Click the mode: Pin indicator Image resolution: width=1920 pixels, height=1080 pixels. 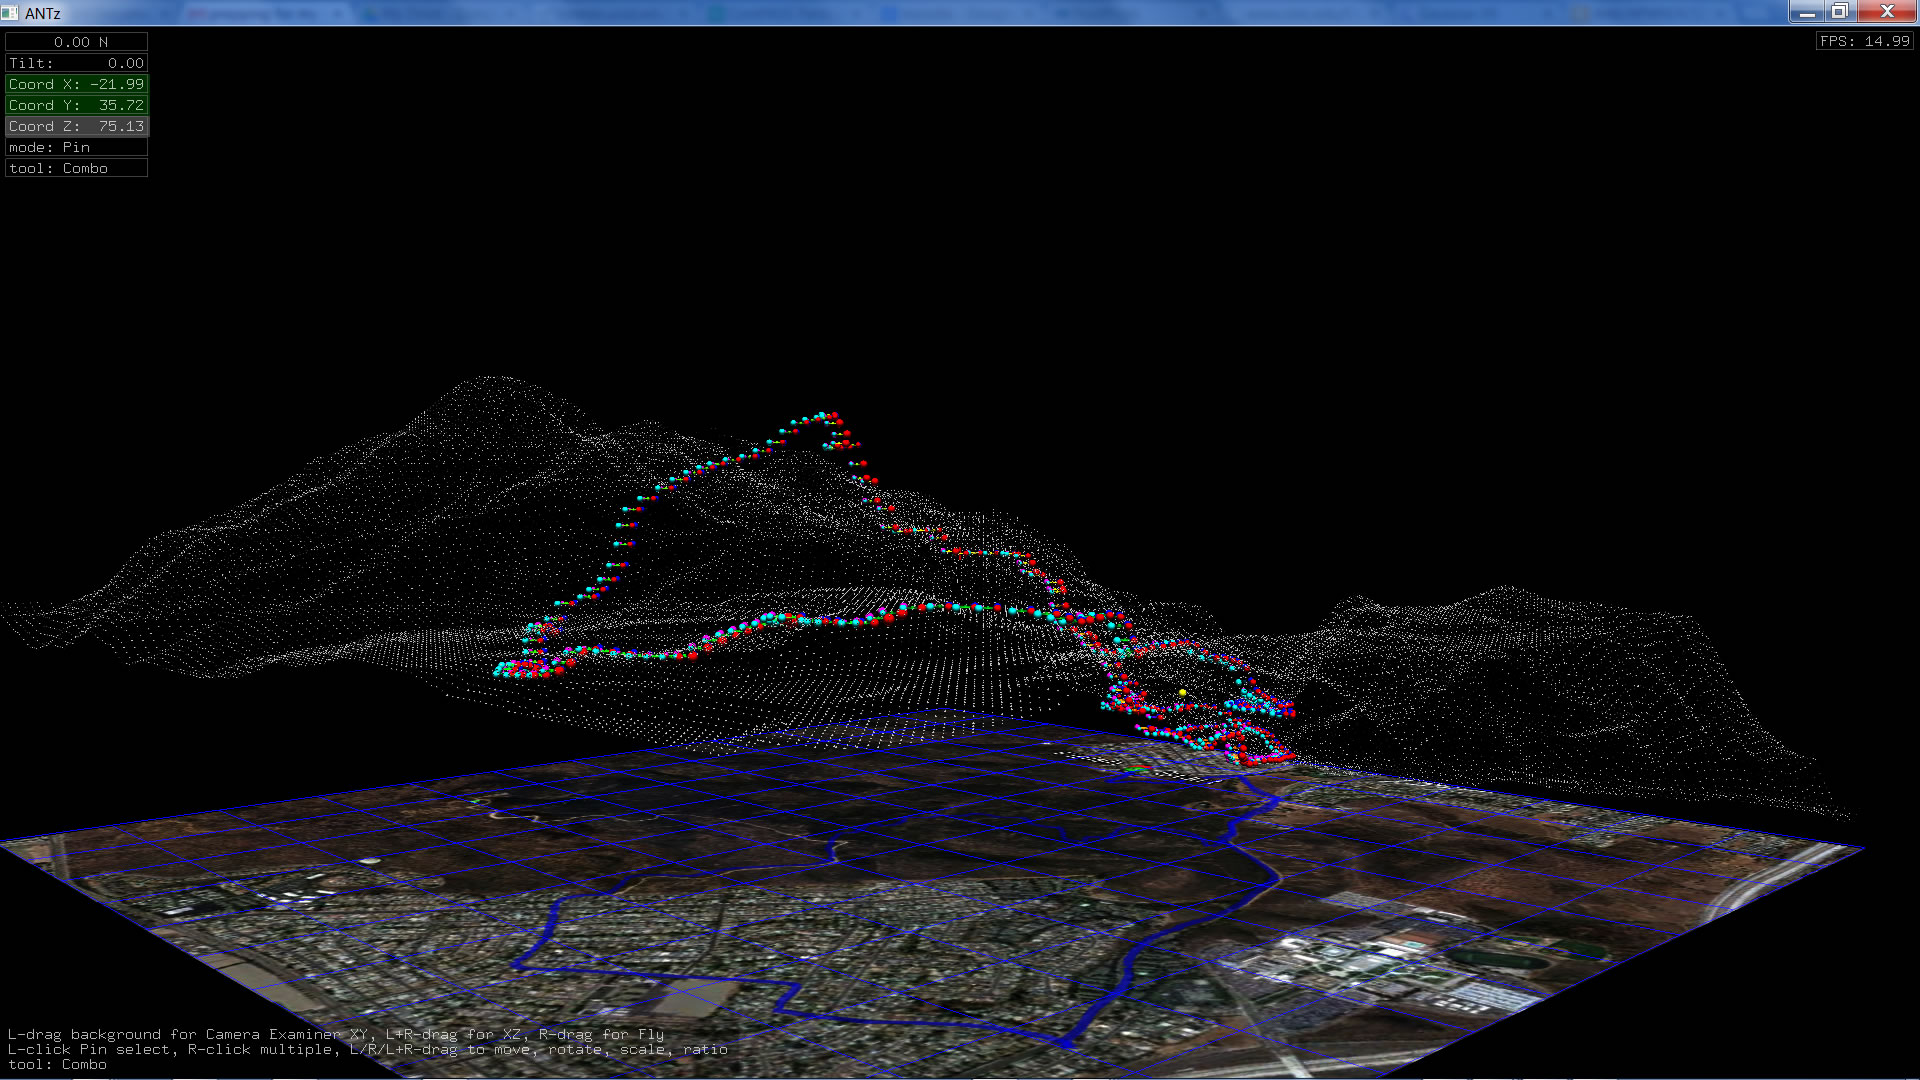pos(77,147)
